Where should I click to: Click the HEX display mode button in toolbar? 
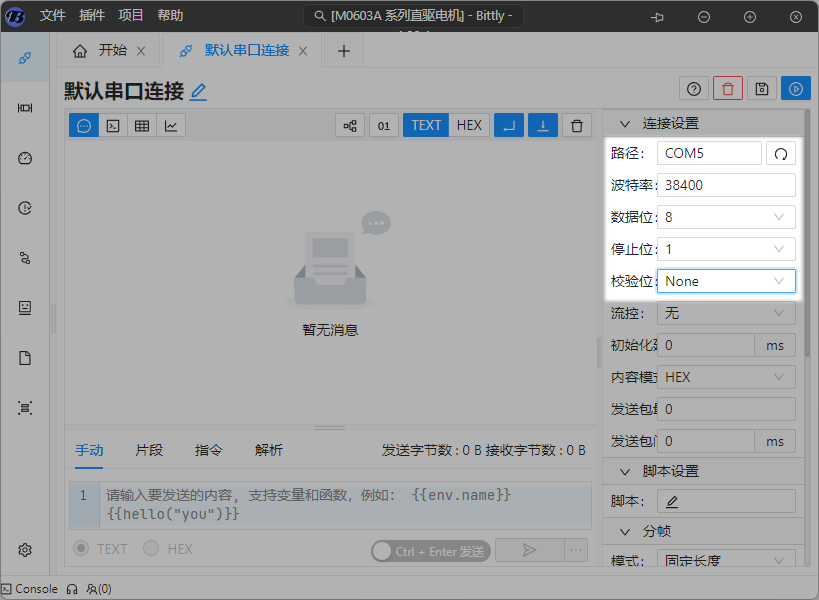pyautogui.click(x=469, y=125)
